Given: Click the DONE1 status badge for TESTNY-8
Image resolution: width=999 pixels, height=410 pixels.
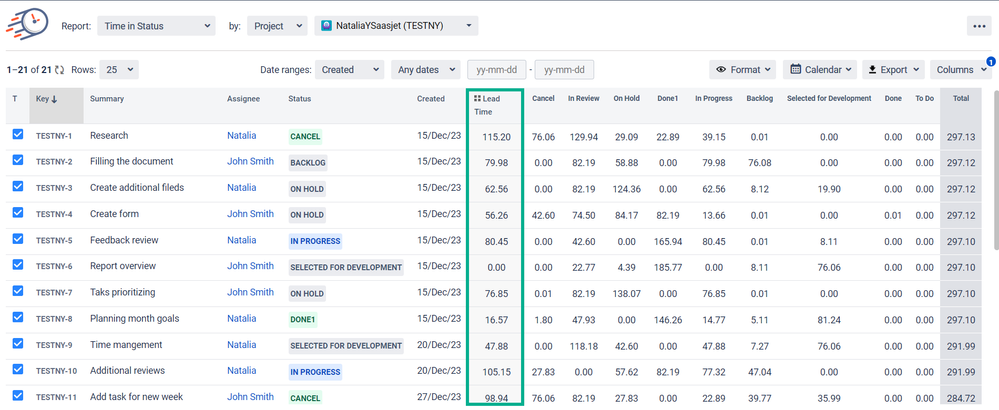Looking at the screenshot, I should click(303, 319).
